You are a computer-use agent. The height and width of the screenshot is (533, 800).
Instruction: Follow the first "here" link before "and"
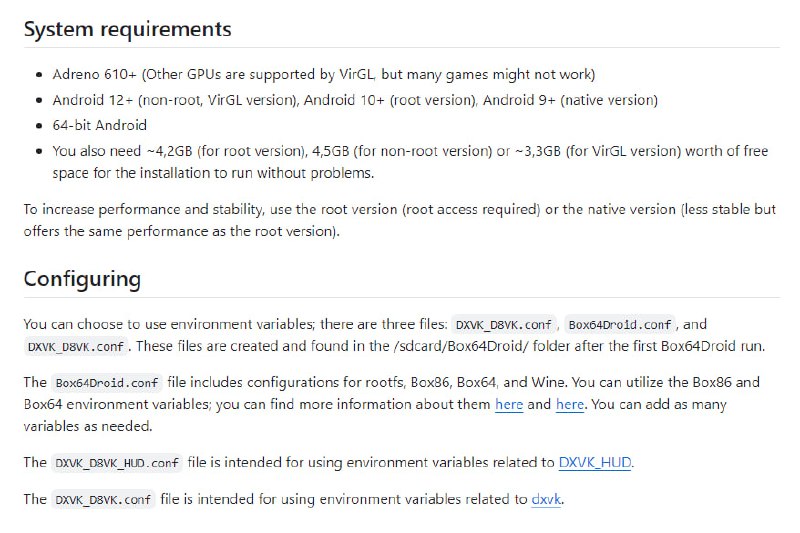pos(509,404)
